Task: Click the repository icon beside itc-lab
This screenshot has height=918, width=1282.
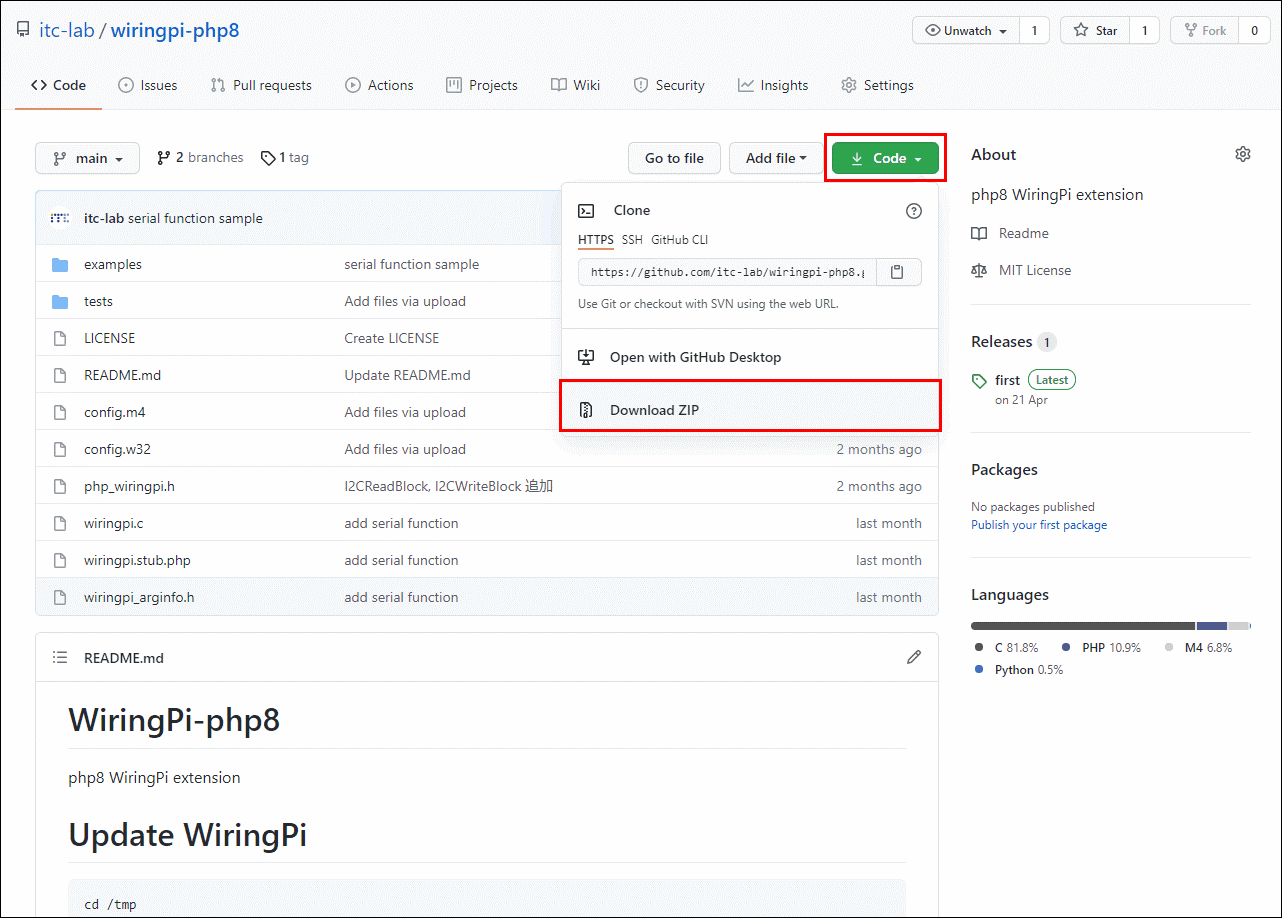Action: click(x=23, y=30)
